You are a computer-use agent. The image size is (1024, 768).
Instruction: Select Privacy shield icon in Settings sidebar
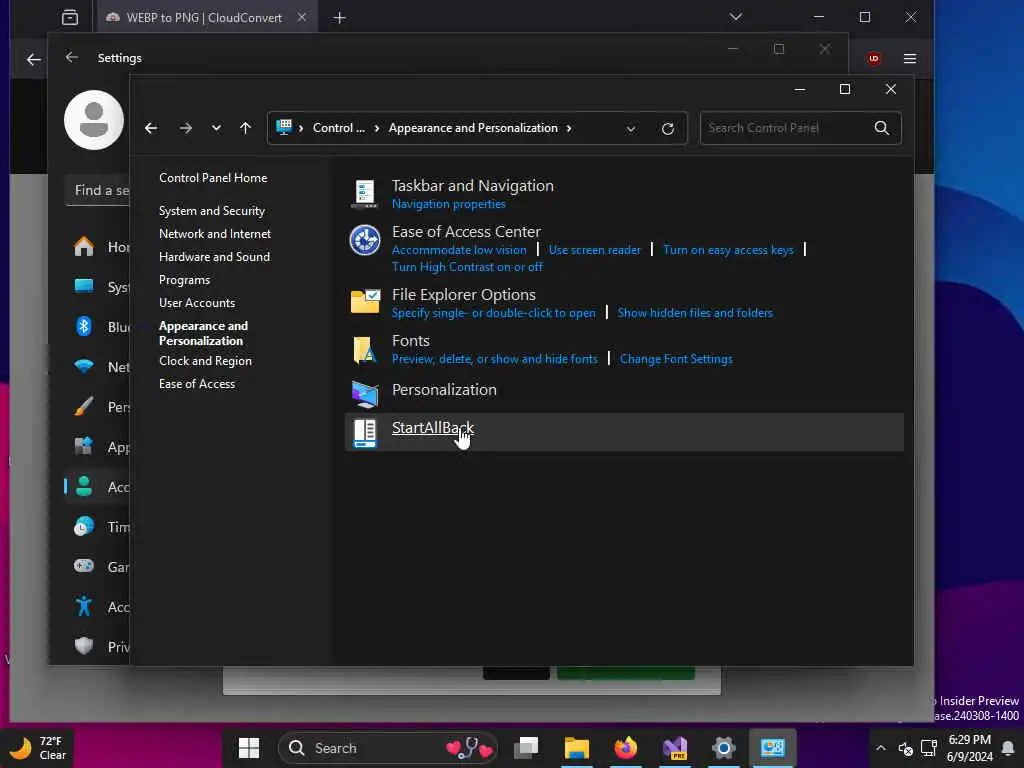(x=84, y=646)
